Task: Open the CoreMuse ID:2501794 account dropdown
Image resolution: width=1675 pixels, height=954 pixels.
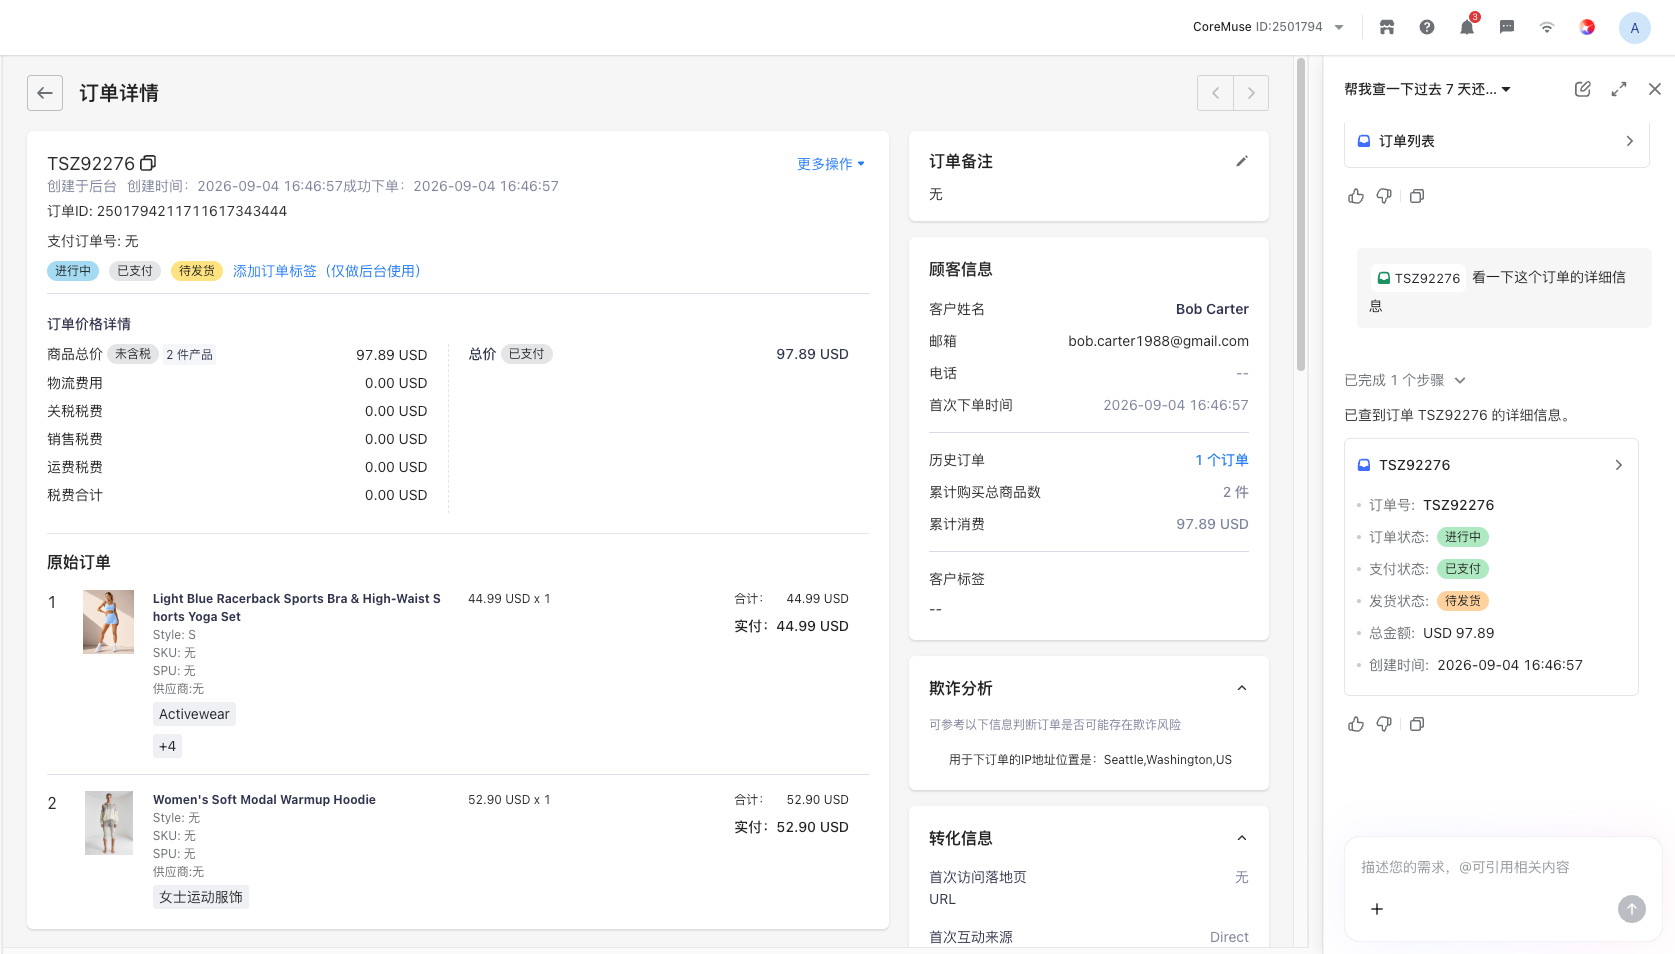Action: 1268,27
